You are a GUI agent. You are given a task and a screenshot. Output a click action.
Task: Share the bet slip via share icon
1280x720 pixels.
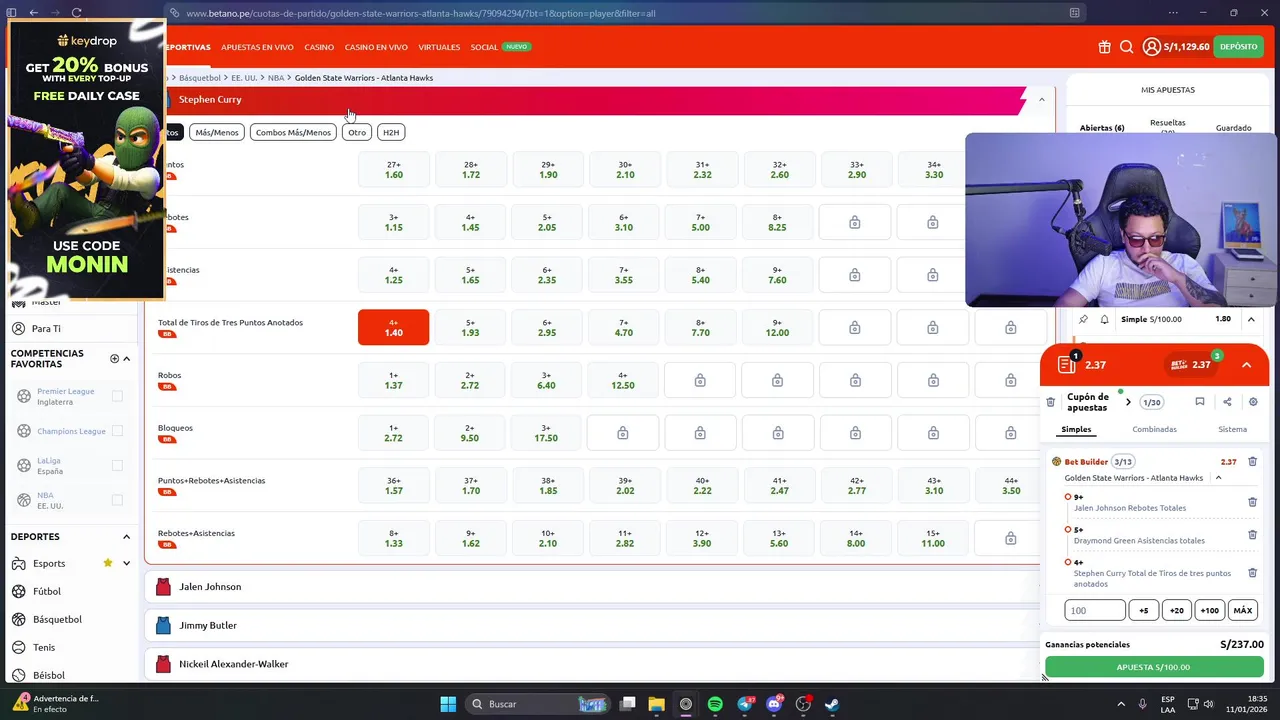(x=1227, y=402)
